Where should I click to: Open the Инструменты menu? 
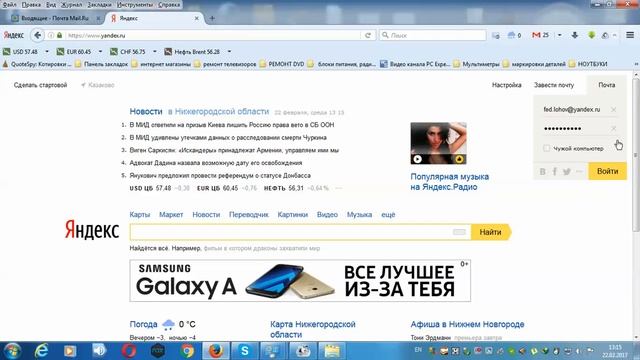(135, 5)
